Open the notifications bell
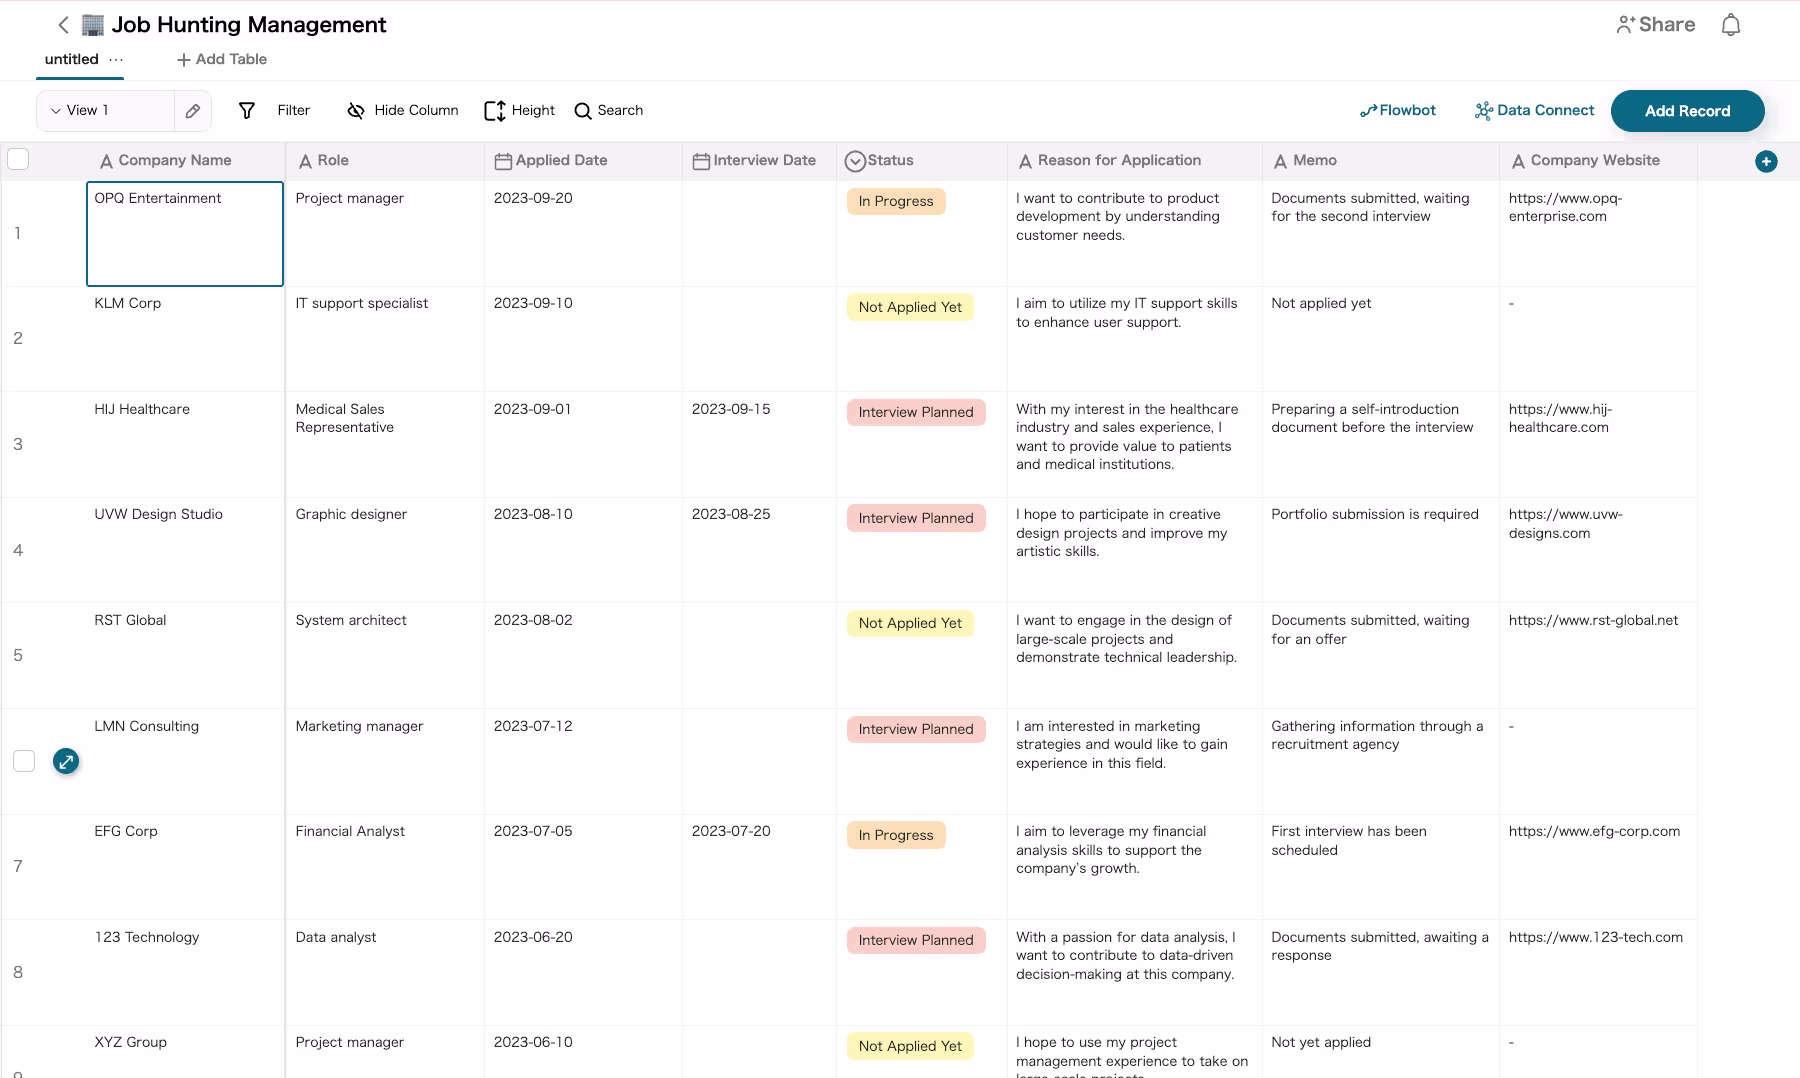Image resolution: width=1800 pixels, height=1078 pixels. [1731, 24]
